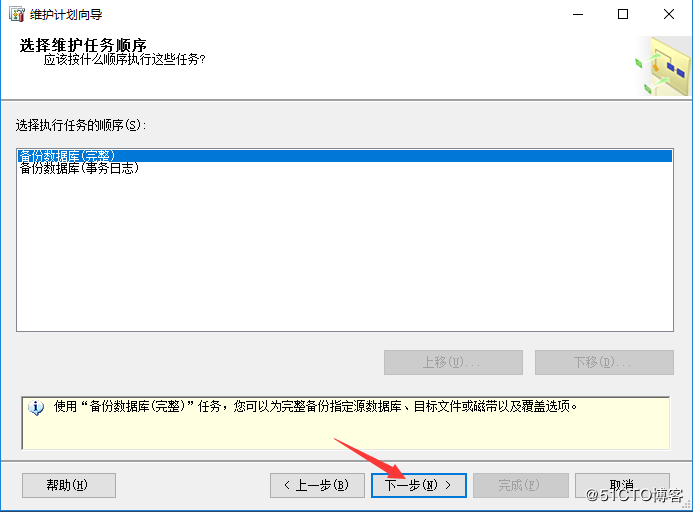Screen dimensions: 693x512
Task: Proceed with 下一步(N) button
Action: [419, 485]
